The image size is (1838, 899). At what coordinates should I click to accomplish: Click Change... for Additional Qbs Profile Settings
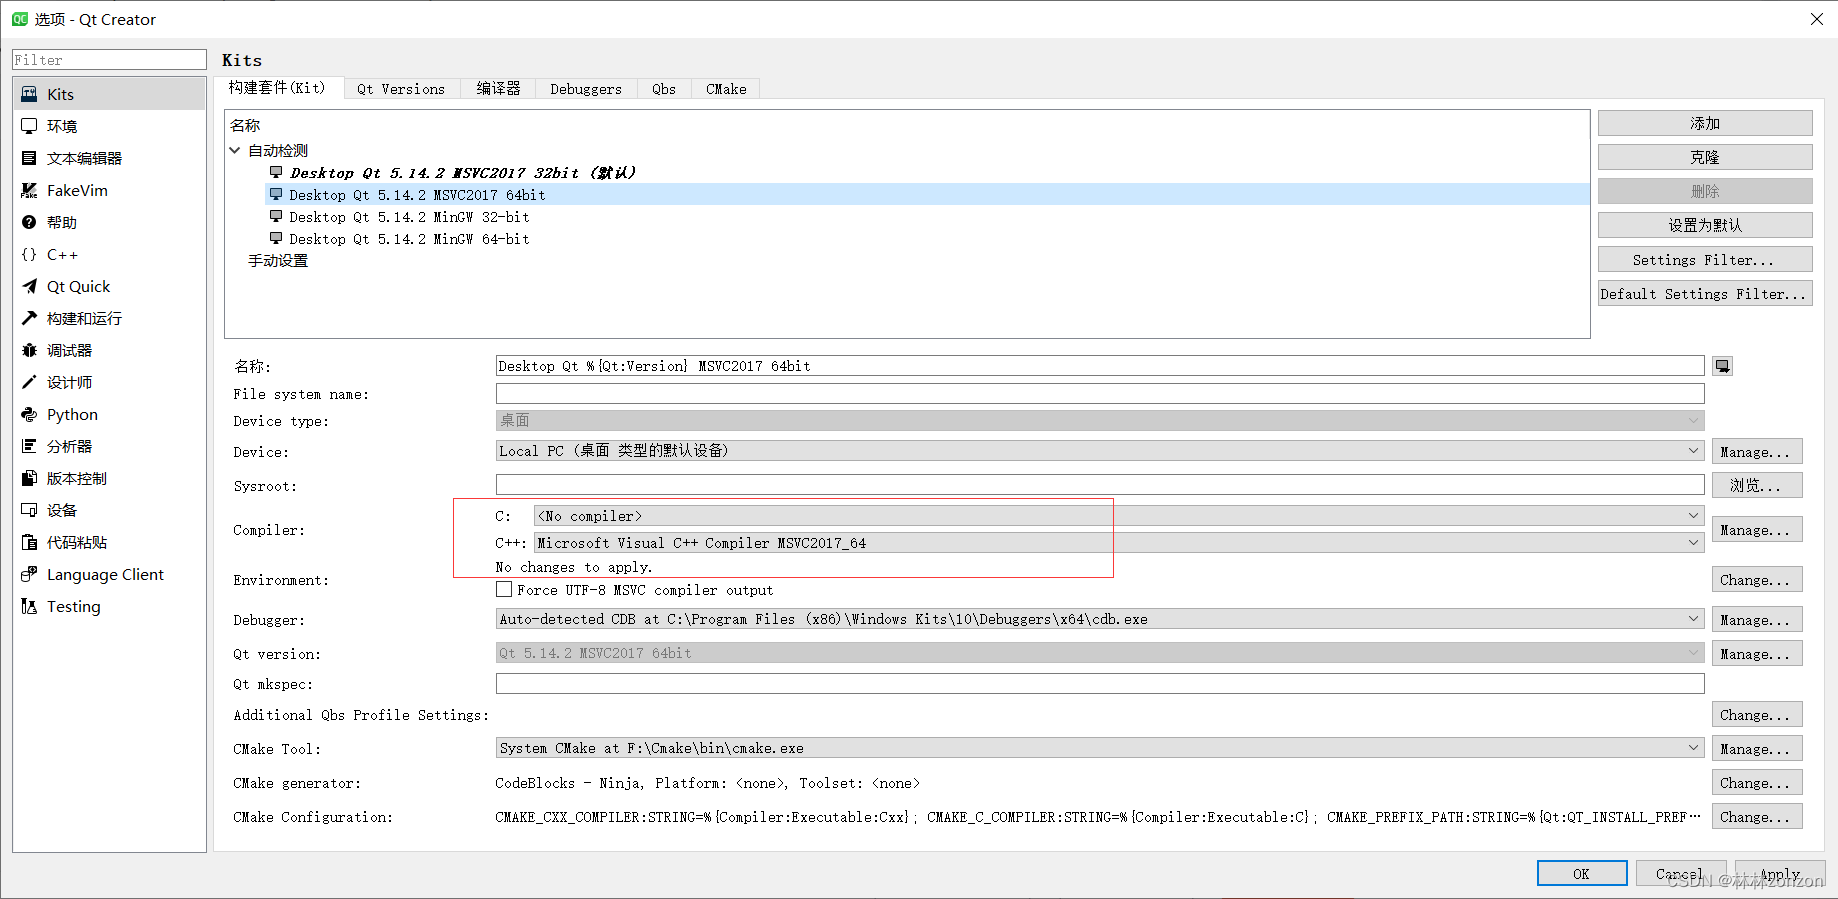coord(1757,715)
